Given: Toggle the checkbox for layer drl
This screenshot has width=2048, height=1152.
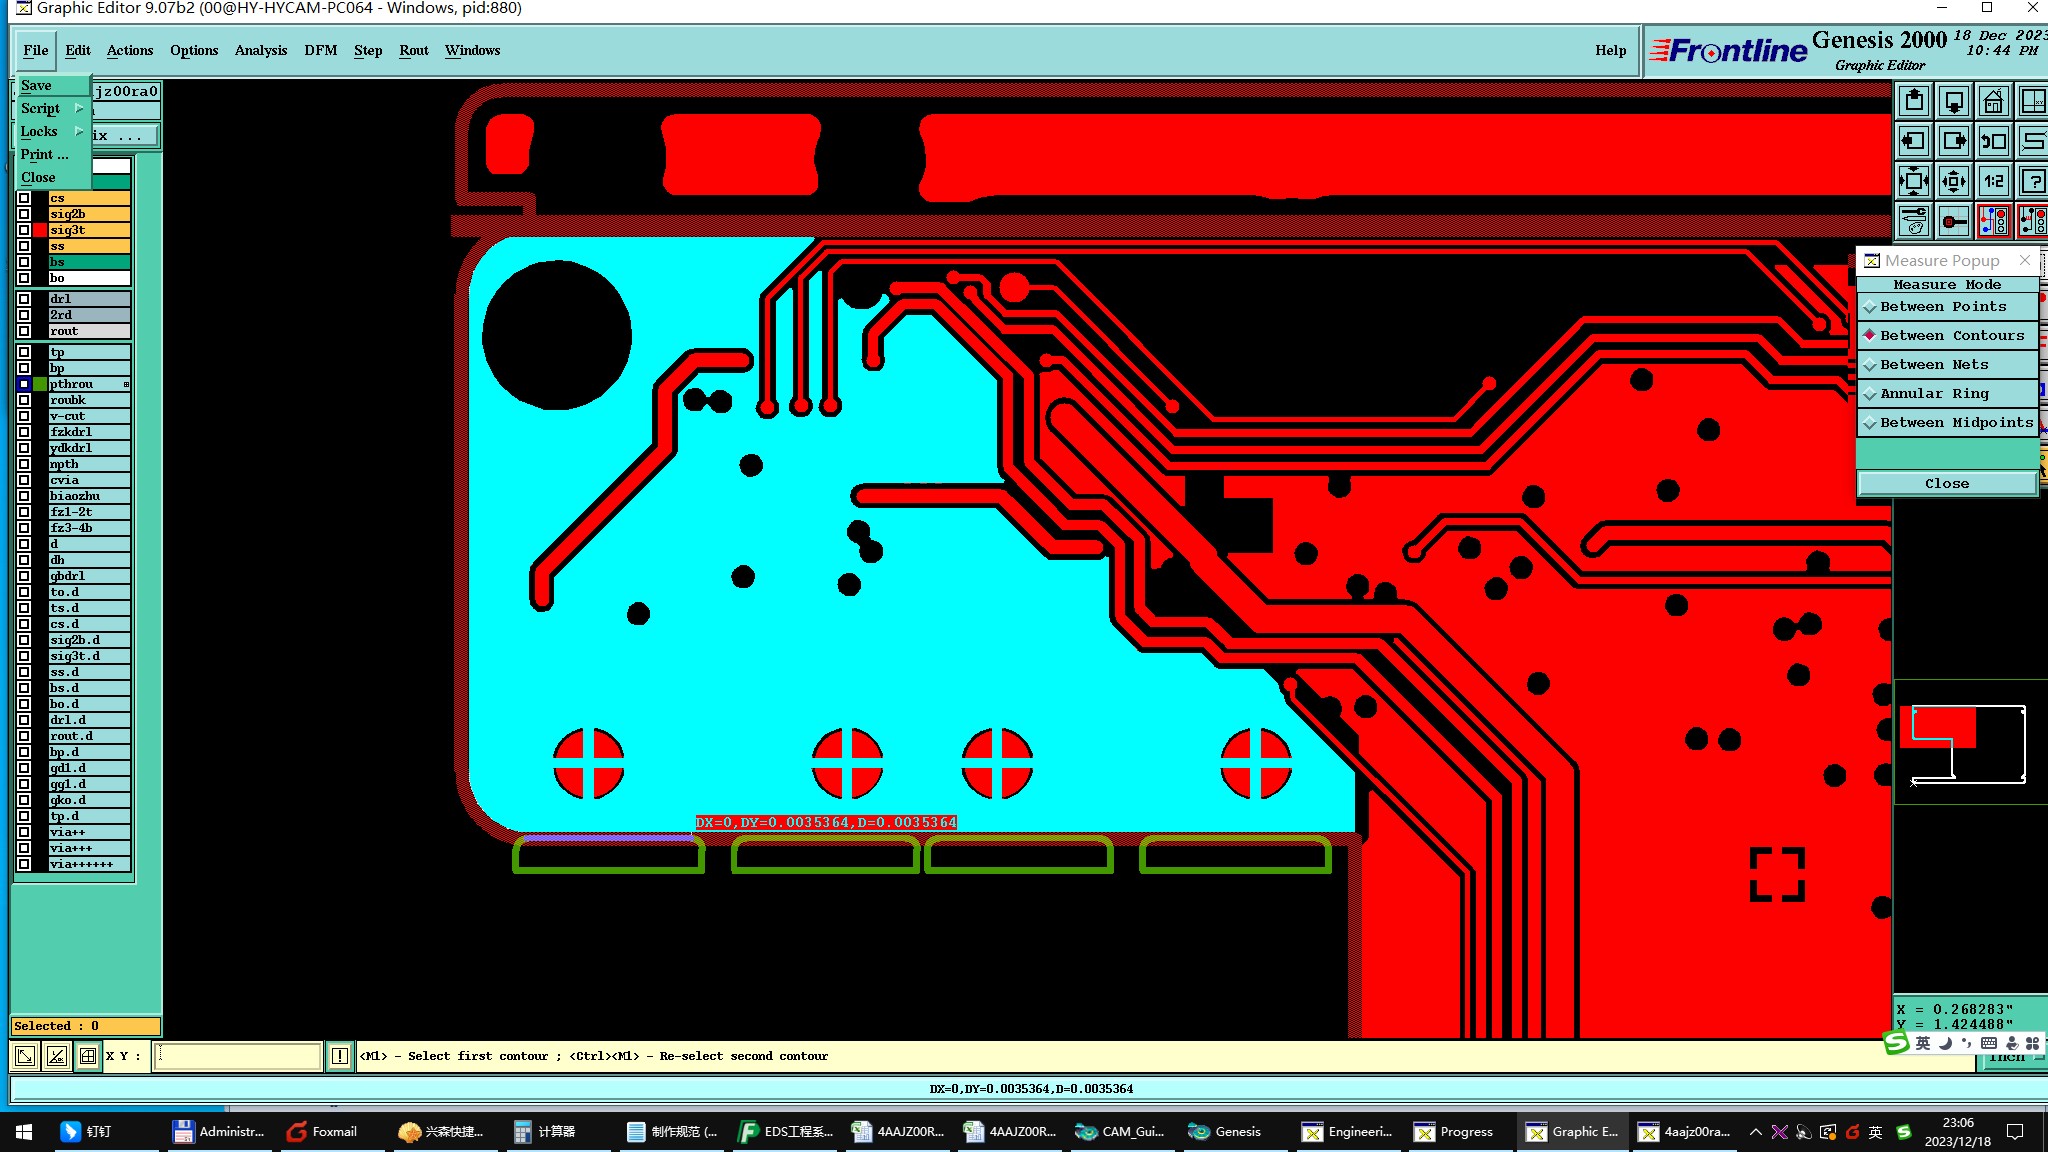Looking at the screenshot, I should pyautogui.click(x=24, y=299).
